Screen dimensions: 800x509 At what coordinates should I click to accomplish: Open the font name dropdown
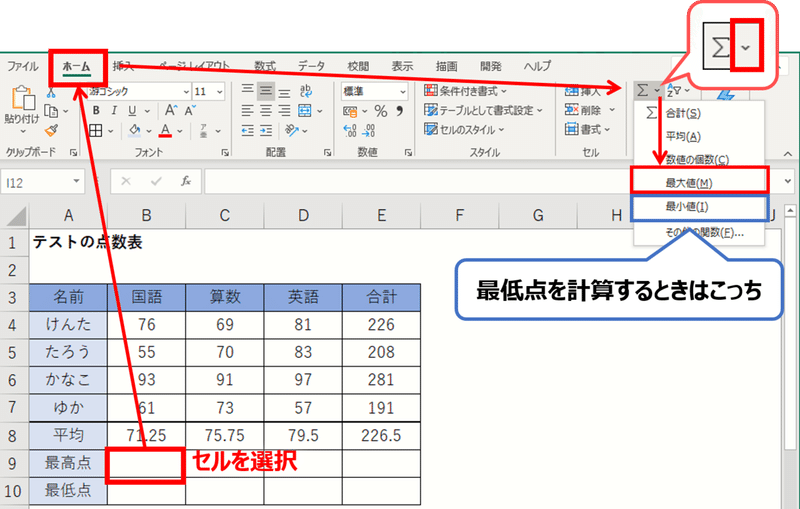[x=186, y=92]
